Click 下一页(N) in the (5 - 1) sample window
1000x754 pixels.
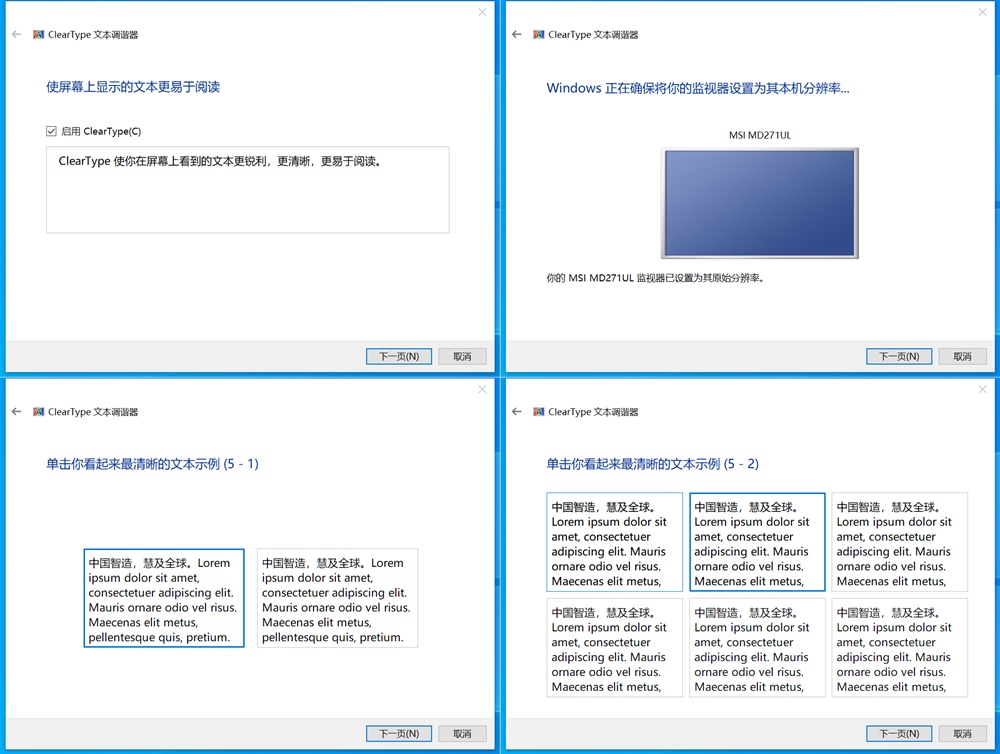pyautogui.click(x=399, y=734)
